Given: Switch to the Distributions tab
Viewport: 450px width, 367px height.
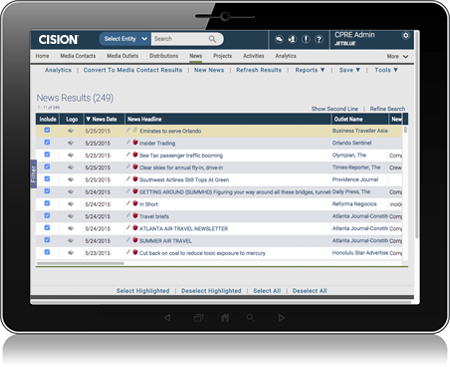Looking at the screenshot, I should (x=164, y=56).
